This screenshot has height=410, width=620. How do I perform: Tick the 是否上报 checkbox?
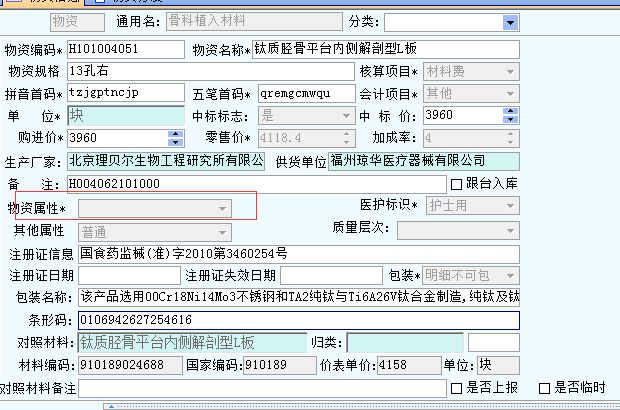(x=456, y=388)
